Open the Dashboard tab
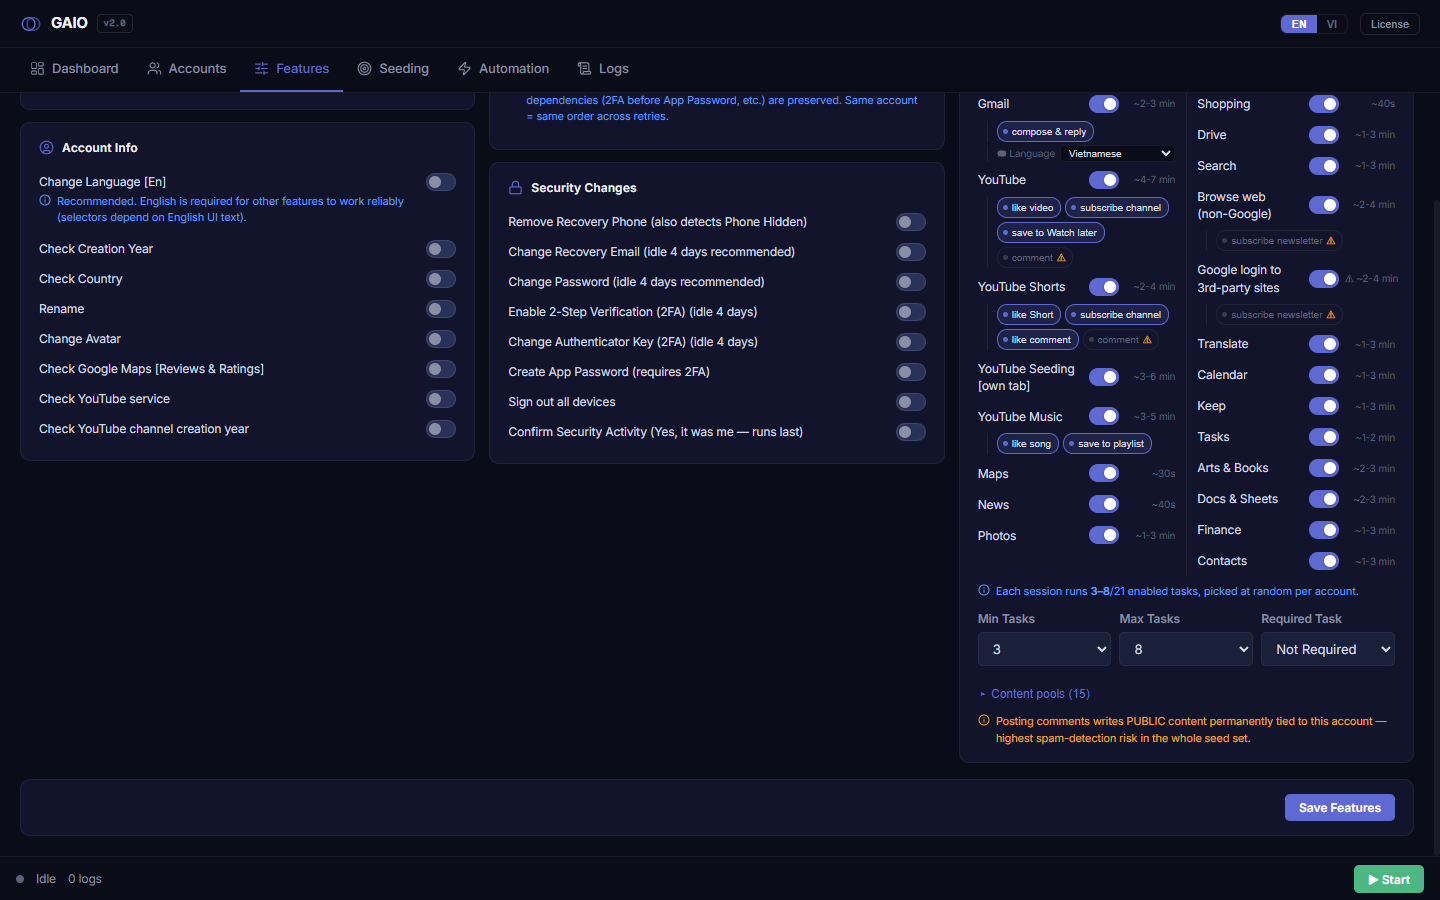 75,69
